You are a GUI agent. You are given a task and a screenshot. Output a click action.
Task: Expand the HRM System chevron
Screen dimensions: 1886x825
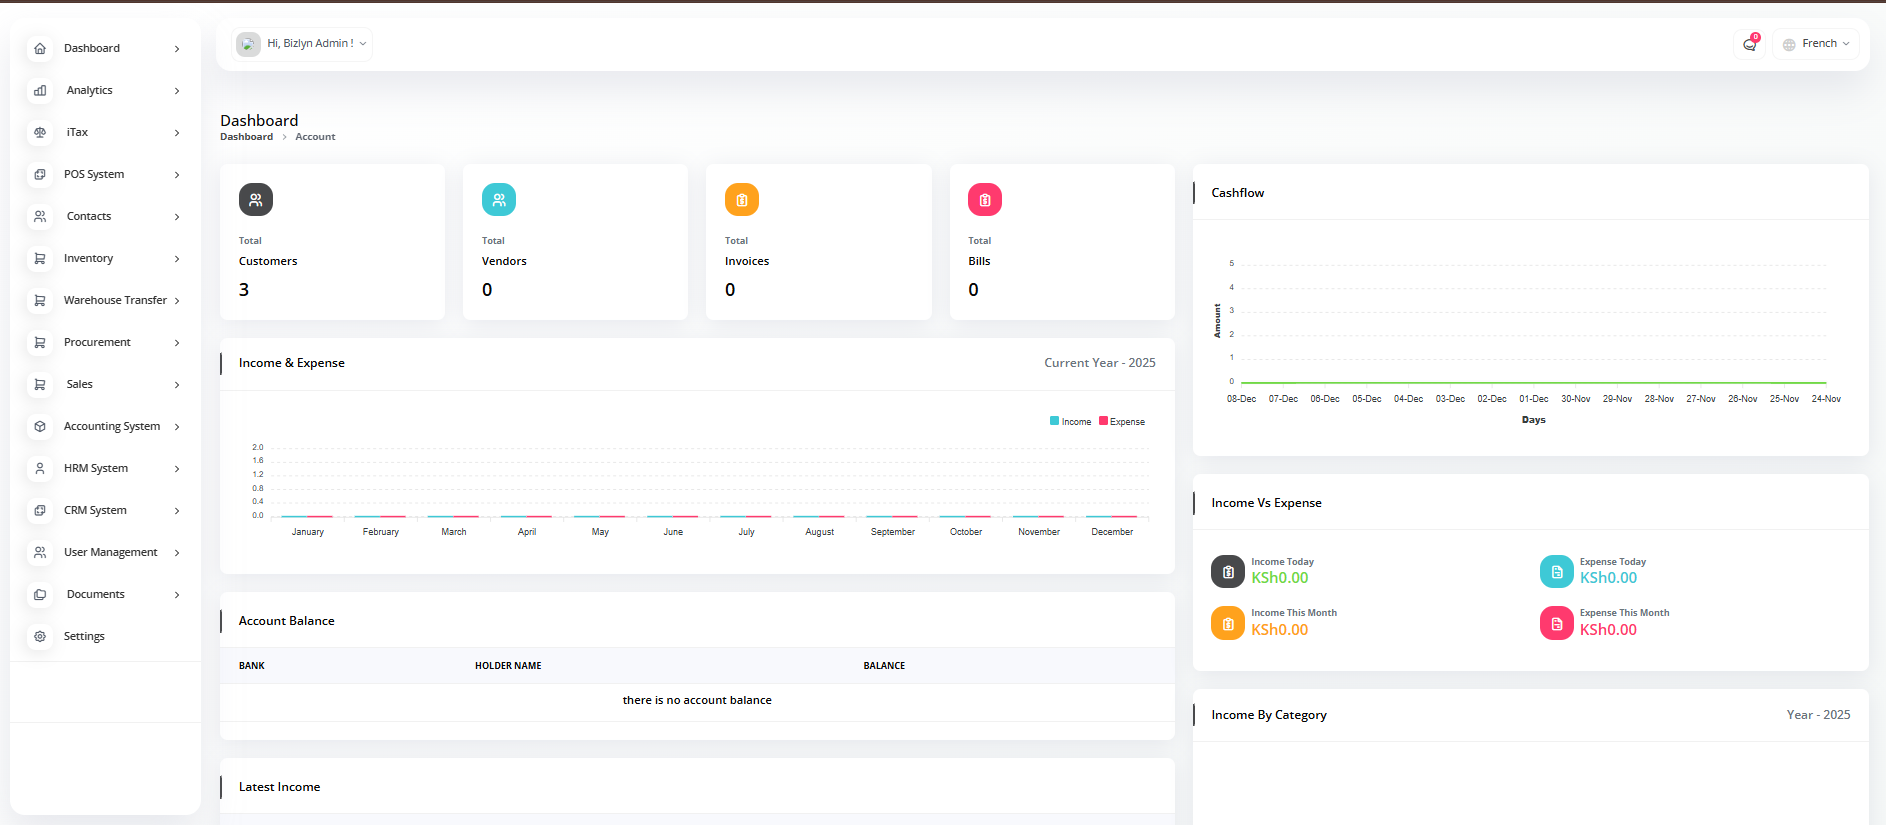click(x=177, y=469)
